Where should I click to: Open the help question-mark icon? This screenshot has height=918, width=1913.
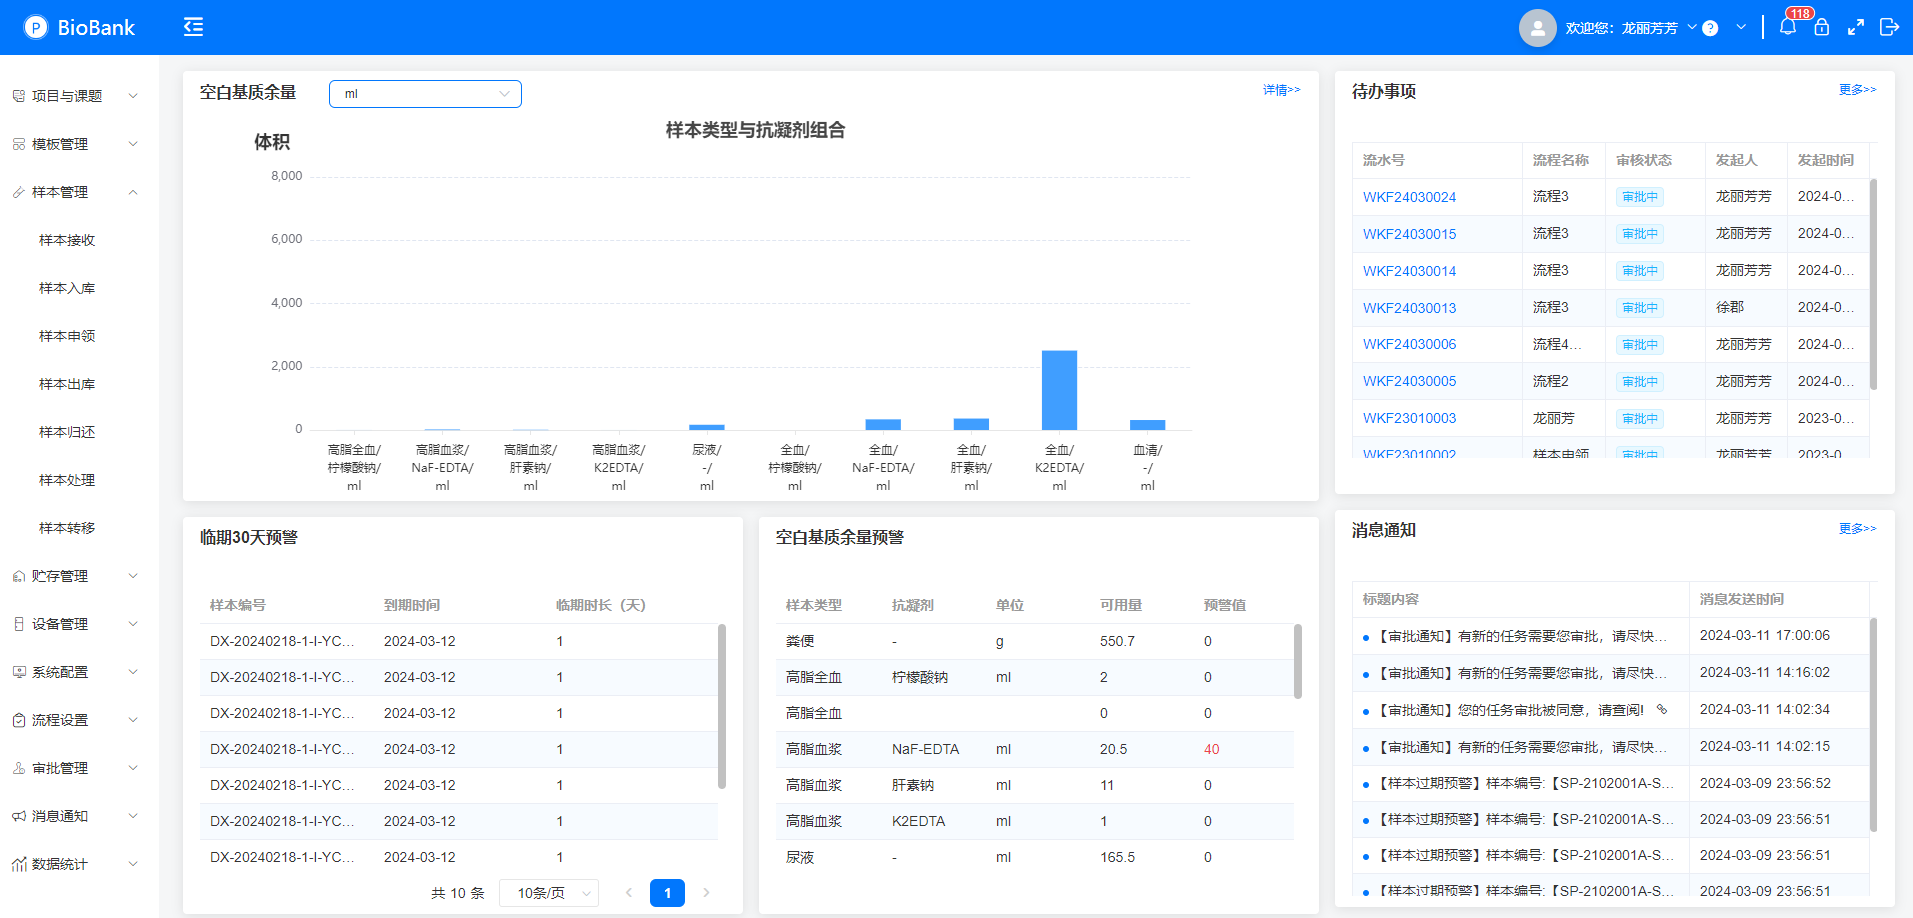1710,28
